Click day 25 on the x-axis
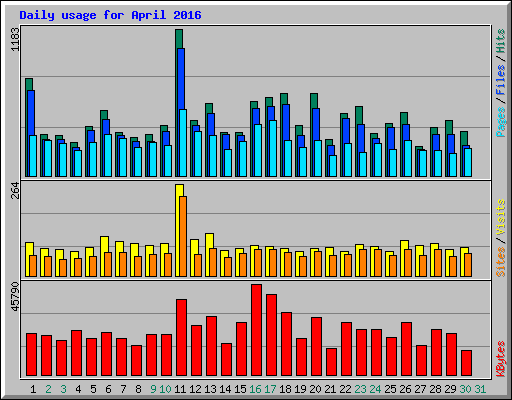 pyautogui.click(x=390, y=389)
